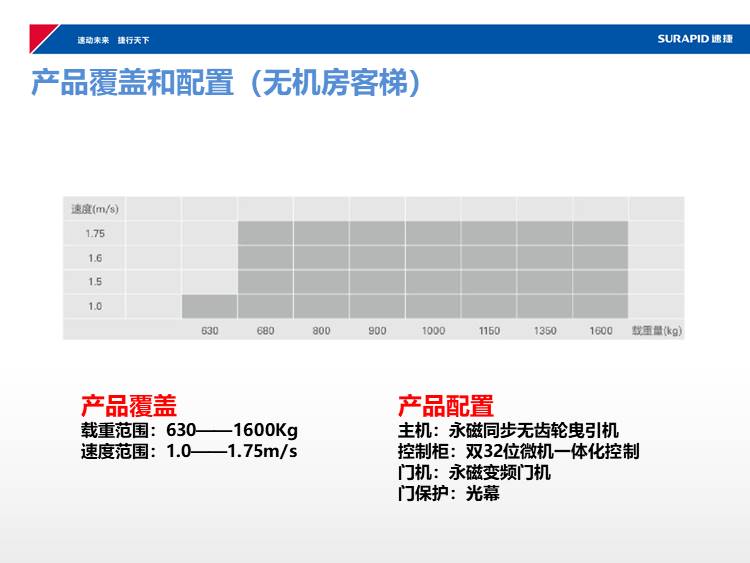Click the 载重量(kg) axis label

coord(657,331)
